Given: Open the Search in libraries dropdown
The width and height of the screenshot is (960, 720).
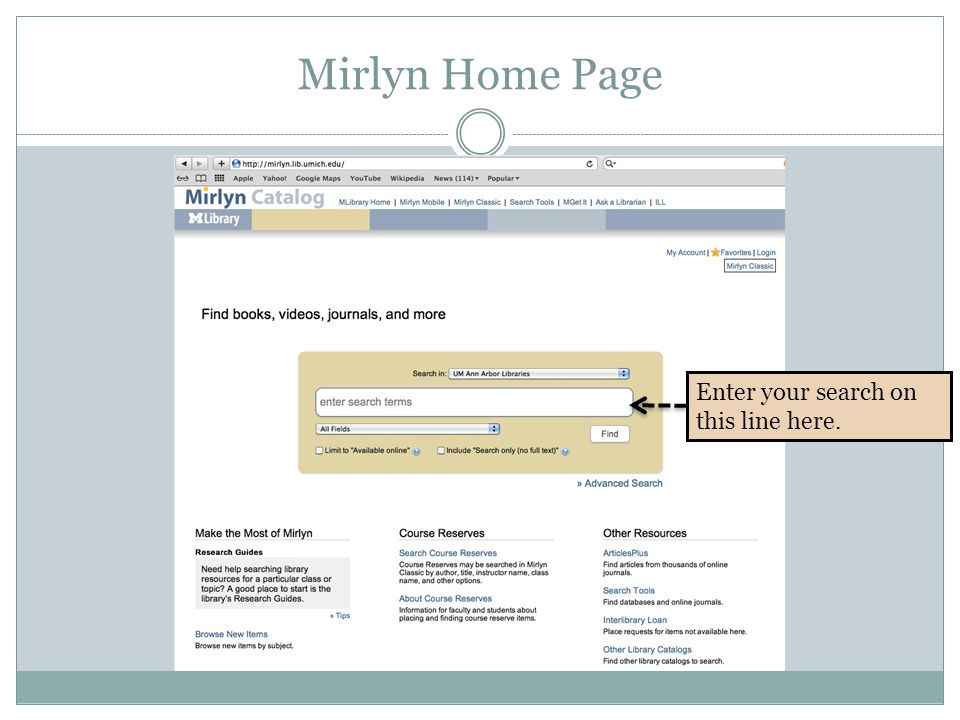Looking at the screenshot, I should coord(539,373).
